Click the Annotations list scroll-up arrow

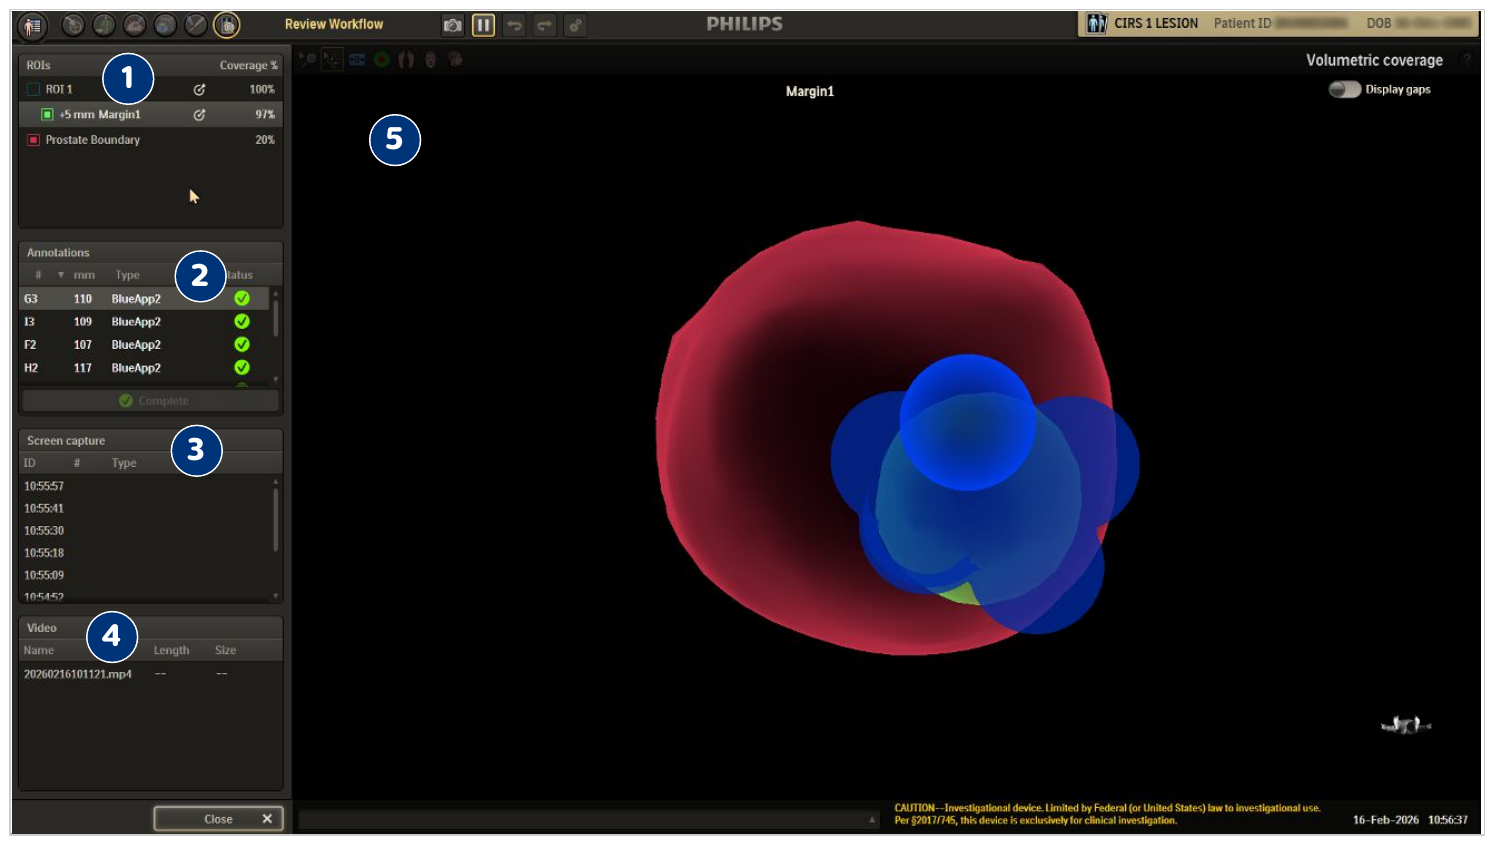click(x=276, y=293)
